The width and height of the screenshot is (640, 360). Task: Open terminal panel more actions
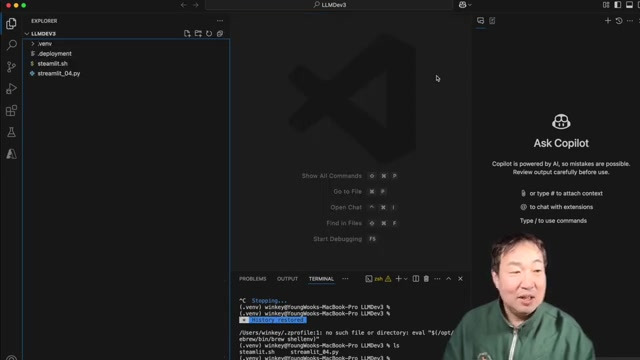point(437,279)
